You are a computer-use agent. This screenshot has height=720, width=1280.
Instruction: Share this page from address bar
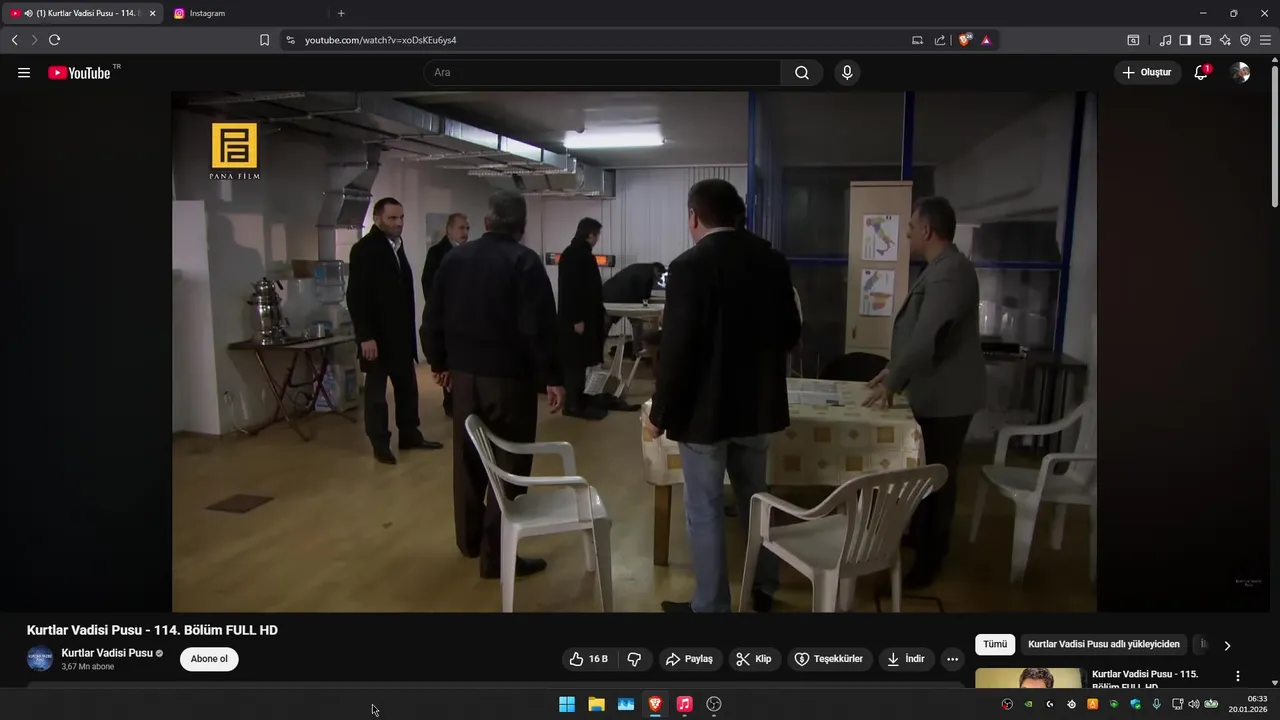click(940, 40)
